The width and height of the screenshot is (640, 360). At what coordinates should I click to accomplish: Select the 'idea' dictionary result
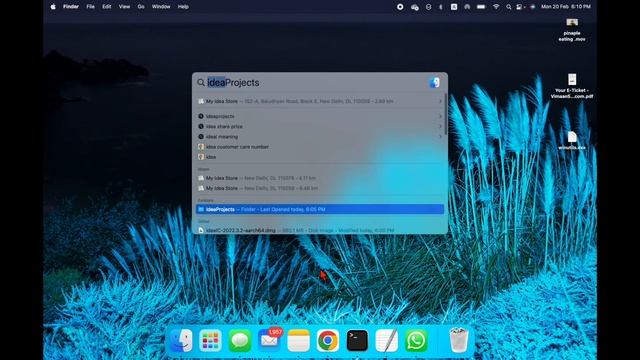pyautogui.click(x=320, y=157)
